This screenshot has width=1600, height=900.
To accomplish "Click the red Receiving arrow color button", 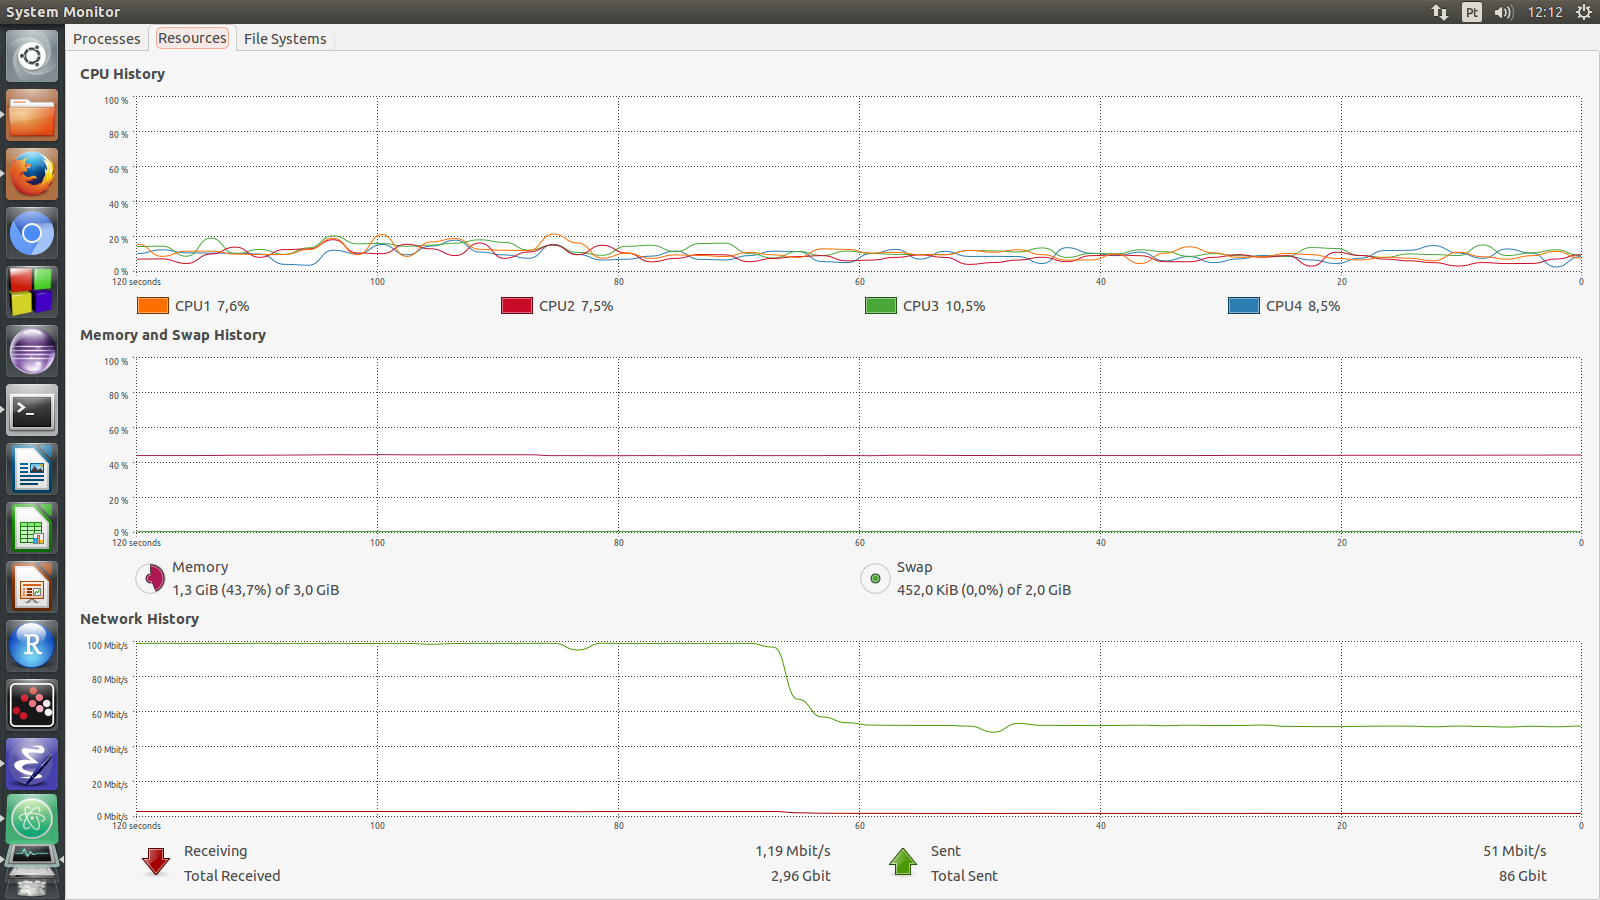I will tap(156, 862).
